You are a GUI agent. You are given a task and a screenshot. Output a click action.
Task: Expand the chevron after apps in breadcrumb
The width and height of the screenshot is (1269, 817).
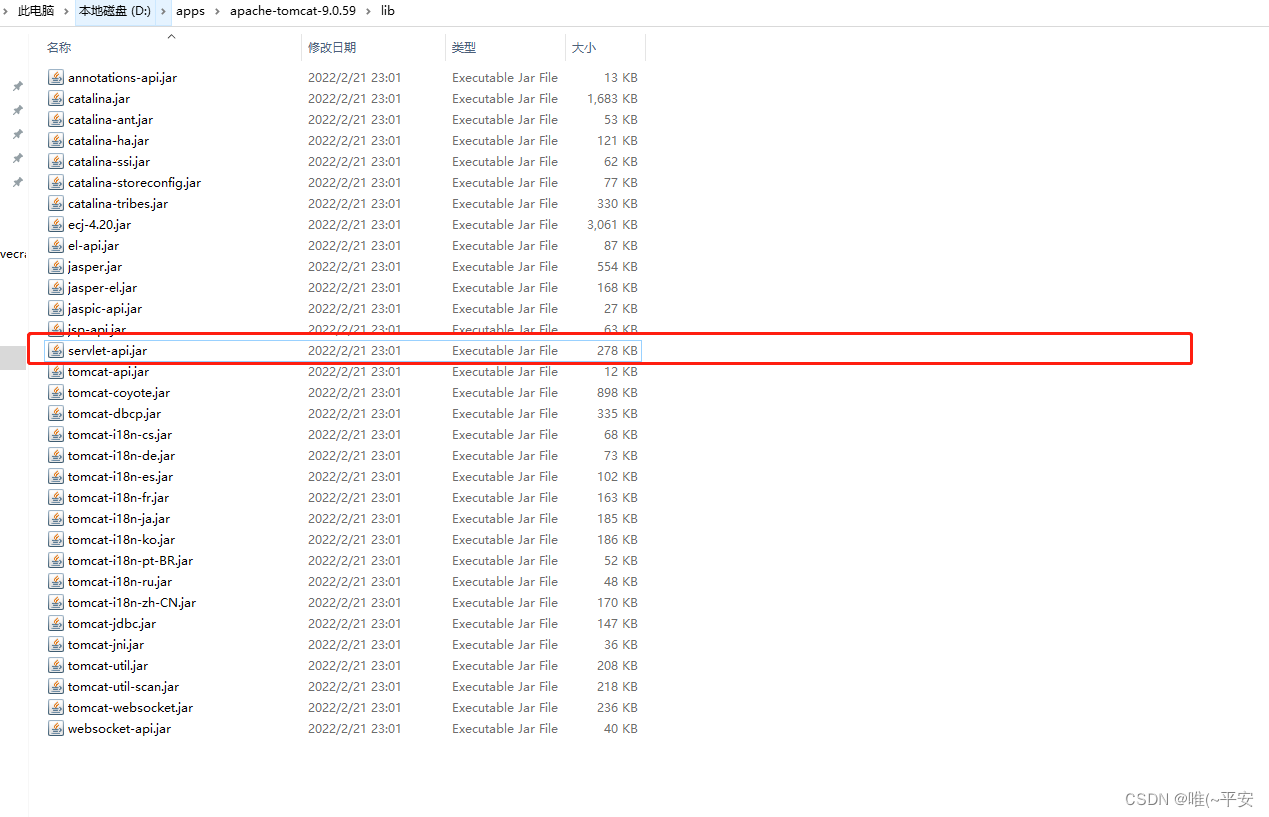pyautogui.click(x=217, y=11)
